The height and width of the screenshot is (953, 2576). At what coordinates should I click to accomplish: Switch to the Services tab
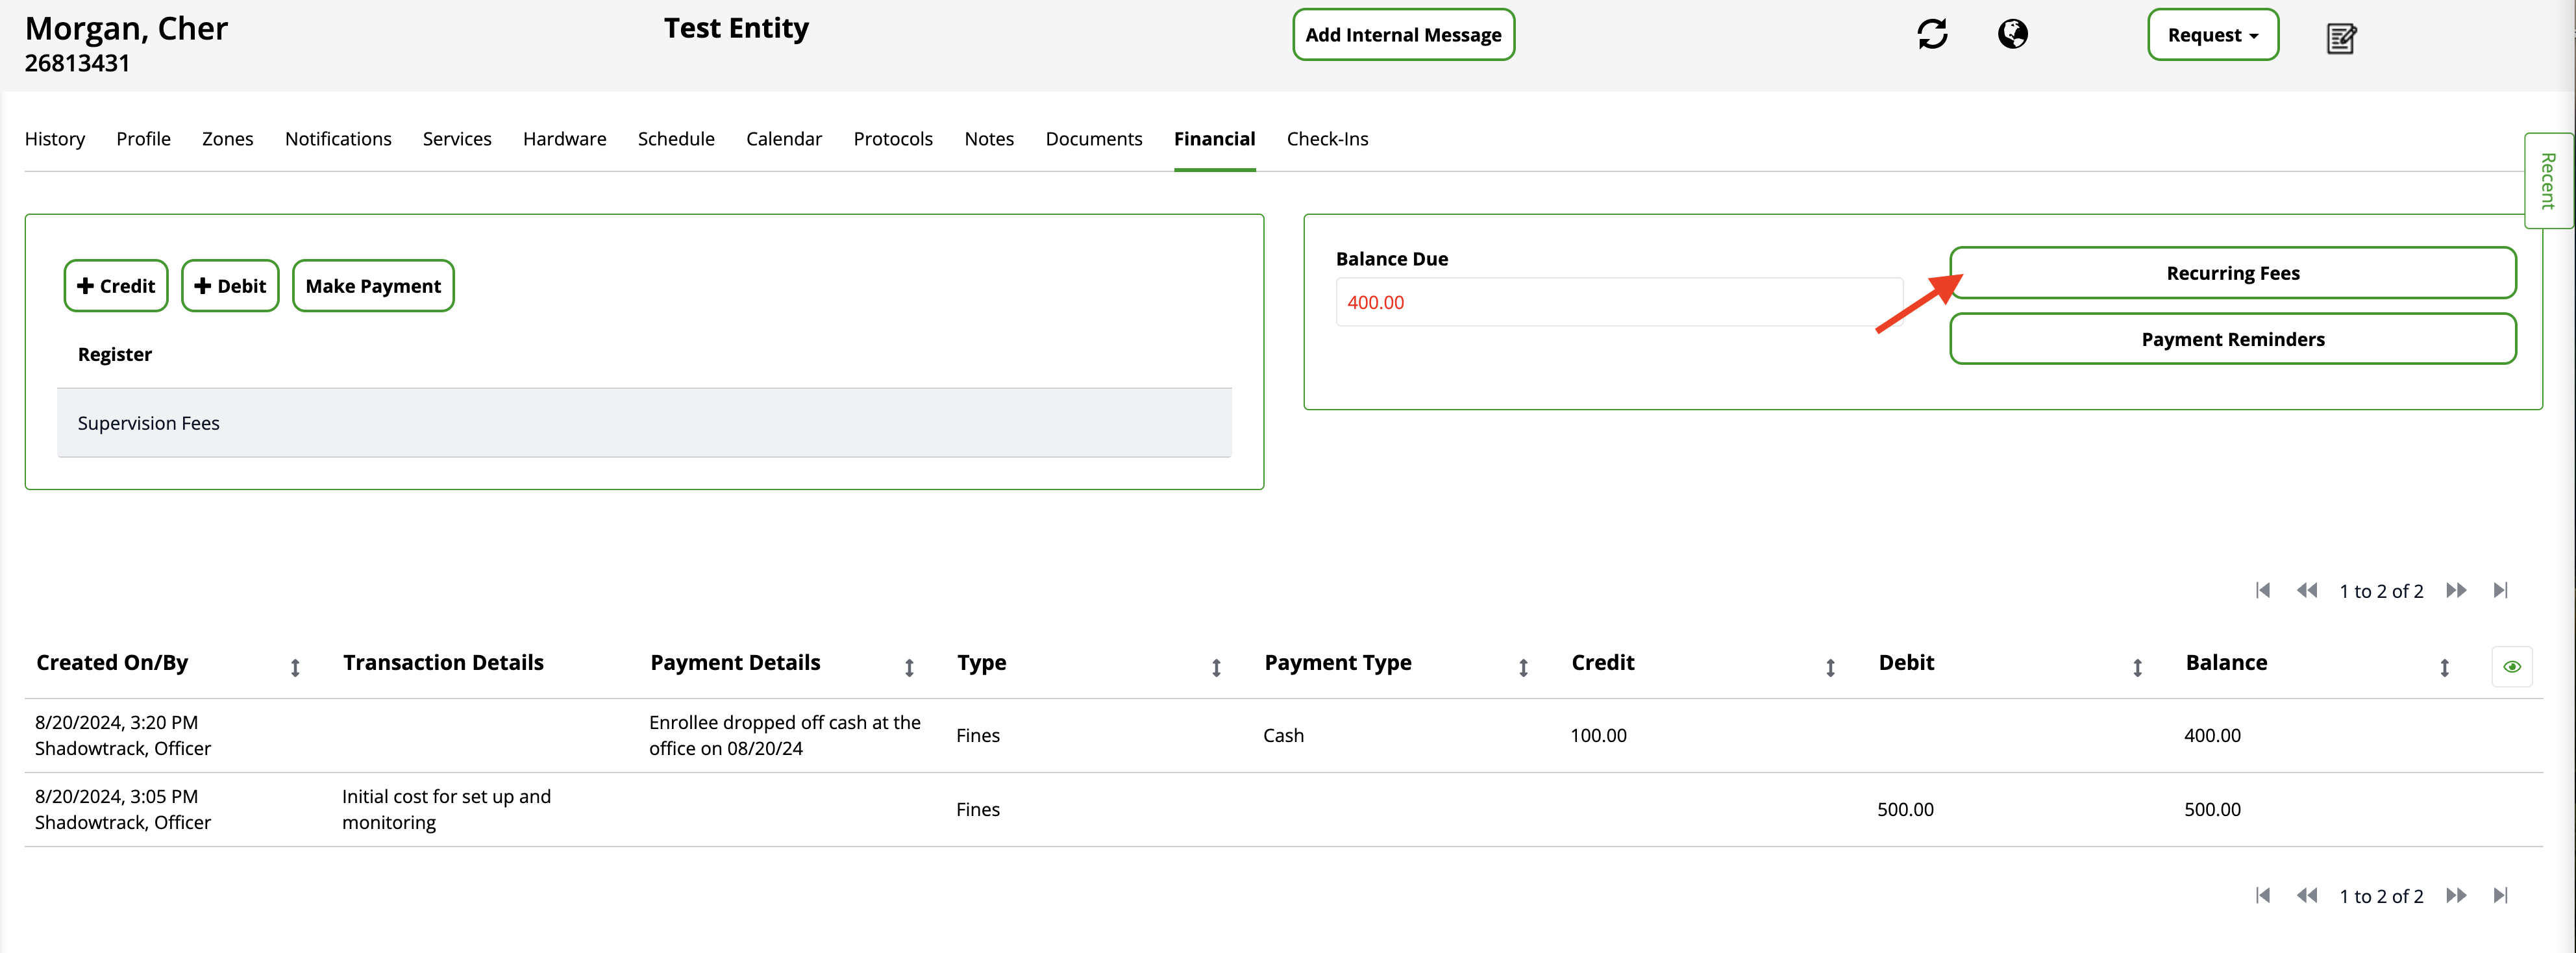point(457,139)
